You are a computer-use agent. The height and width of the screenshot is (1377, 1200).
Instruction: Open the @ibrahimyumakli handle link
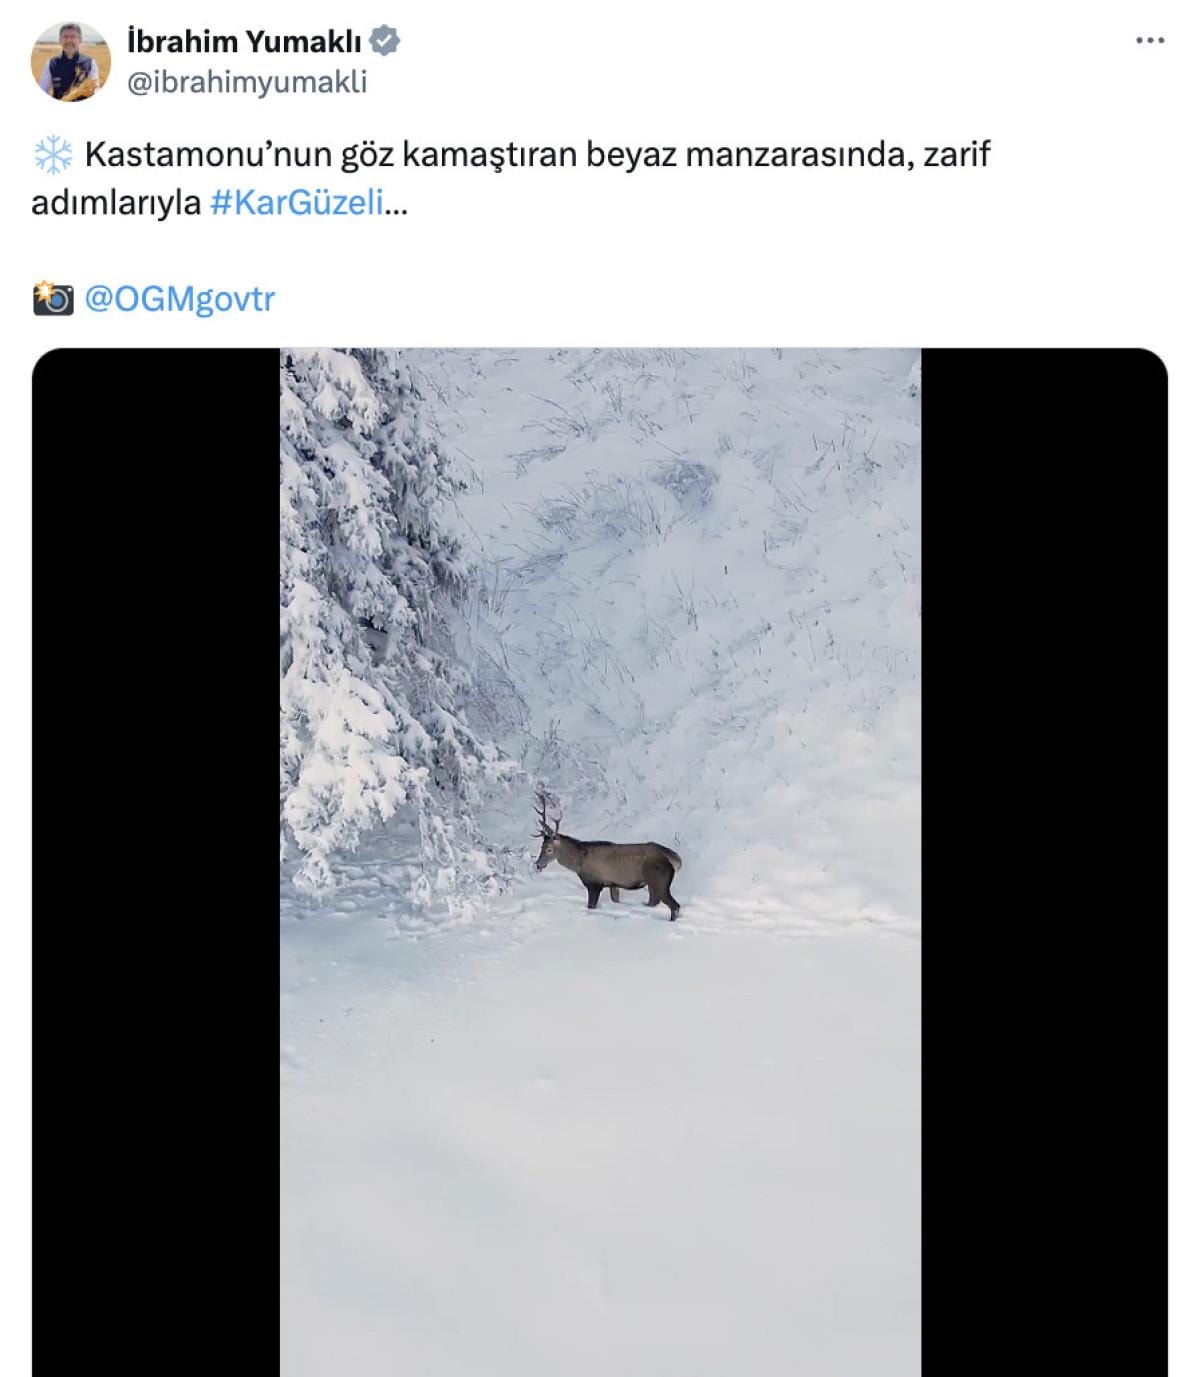tap(247, 82)
